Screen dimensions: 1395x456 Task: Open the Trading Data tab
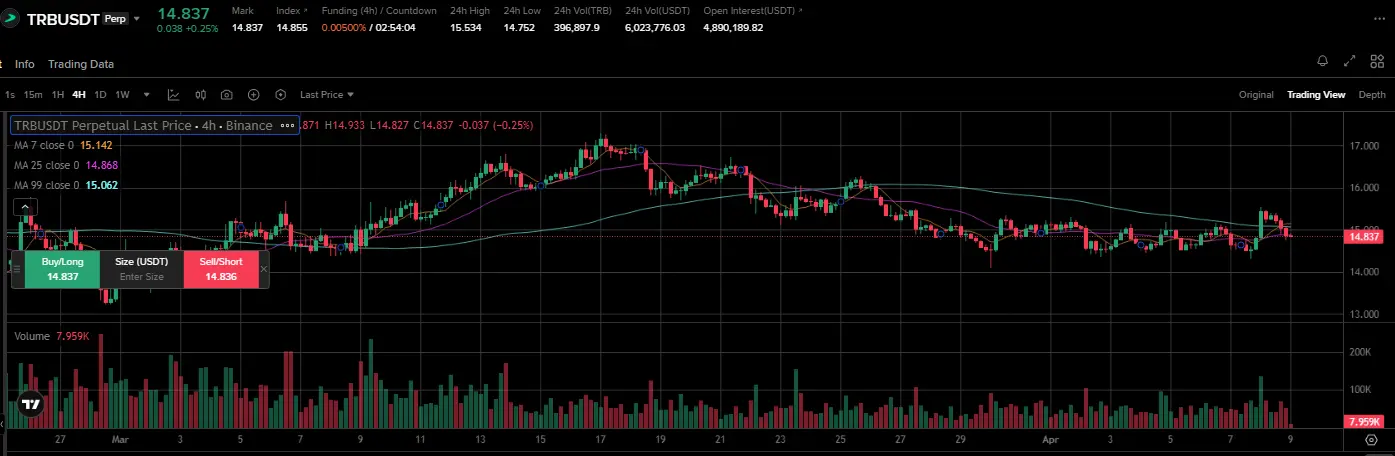tap(81, 64)
